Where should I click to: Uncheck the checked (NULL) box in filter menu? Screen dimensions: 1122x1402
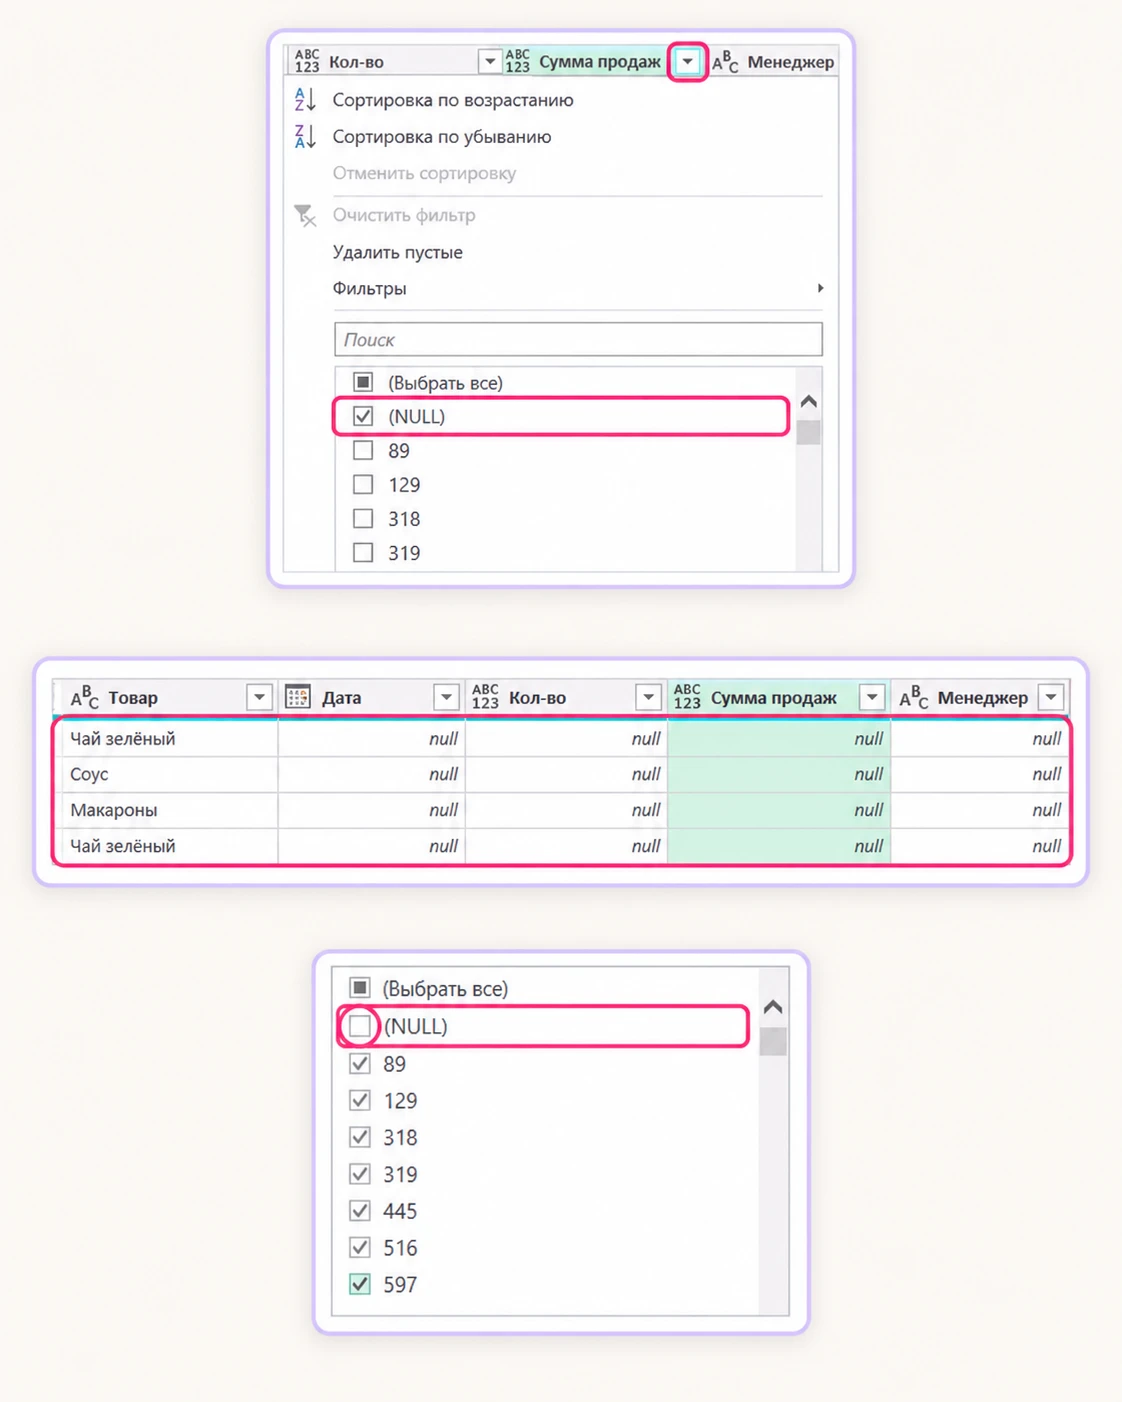(x=363, y=416)
